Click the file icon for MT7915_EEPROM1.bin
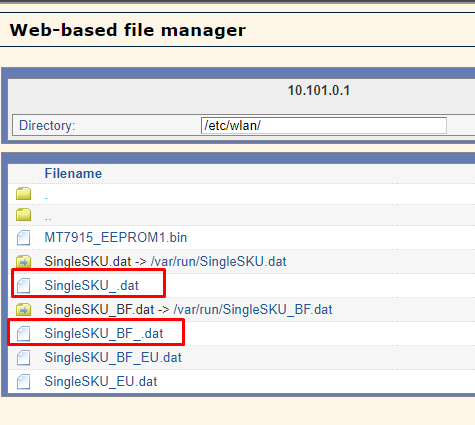 click(23, 238)
